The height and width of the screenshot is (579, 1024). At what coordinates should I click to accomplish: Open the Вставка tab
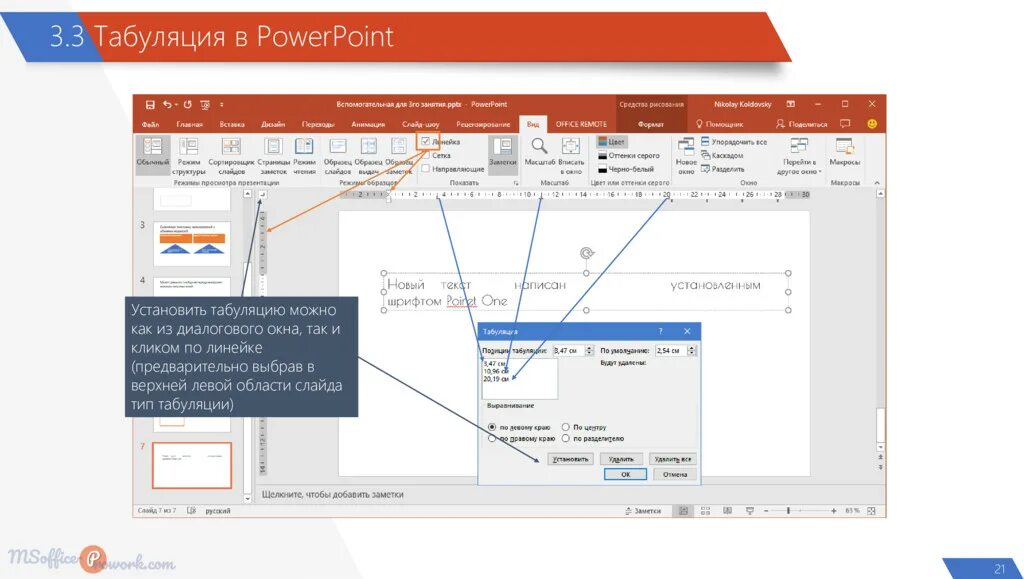232,124
